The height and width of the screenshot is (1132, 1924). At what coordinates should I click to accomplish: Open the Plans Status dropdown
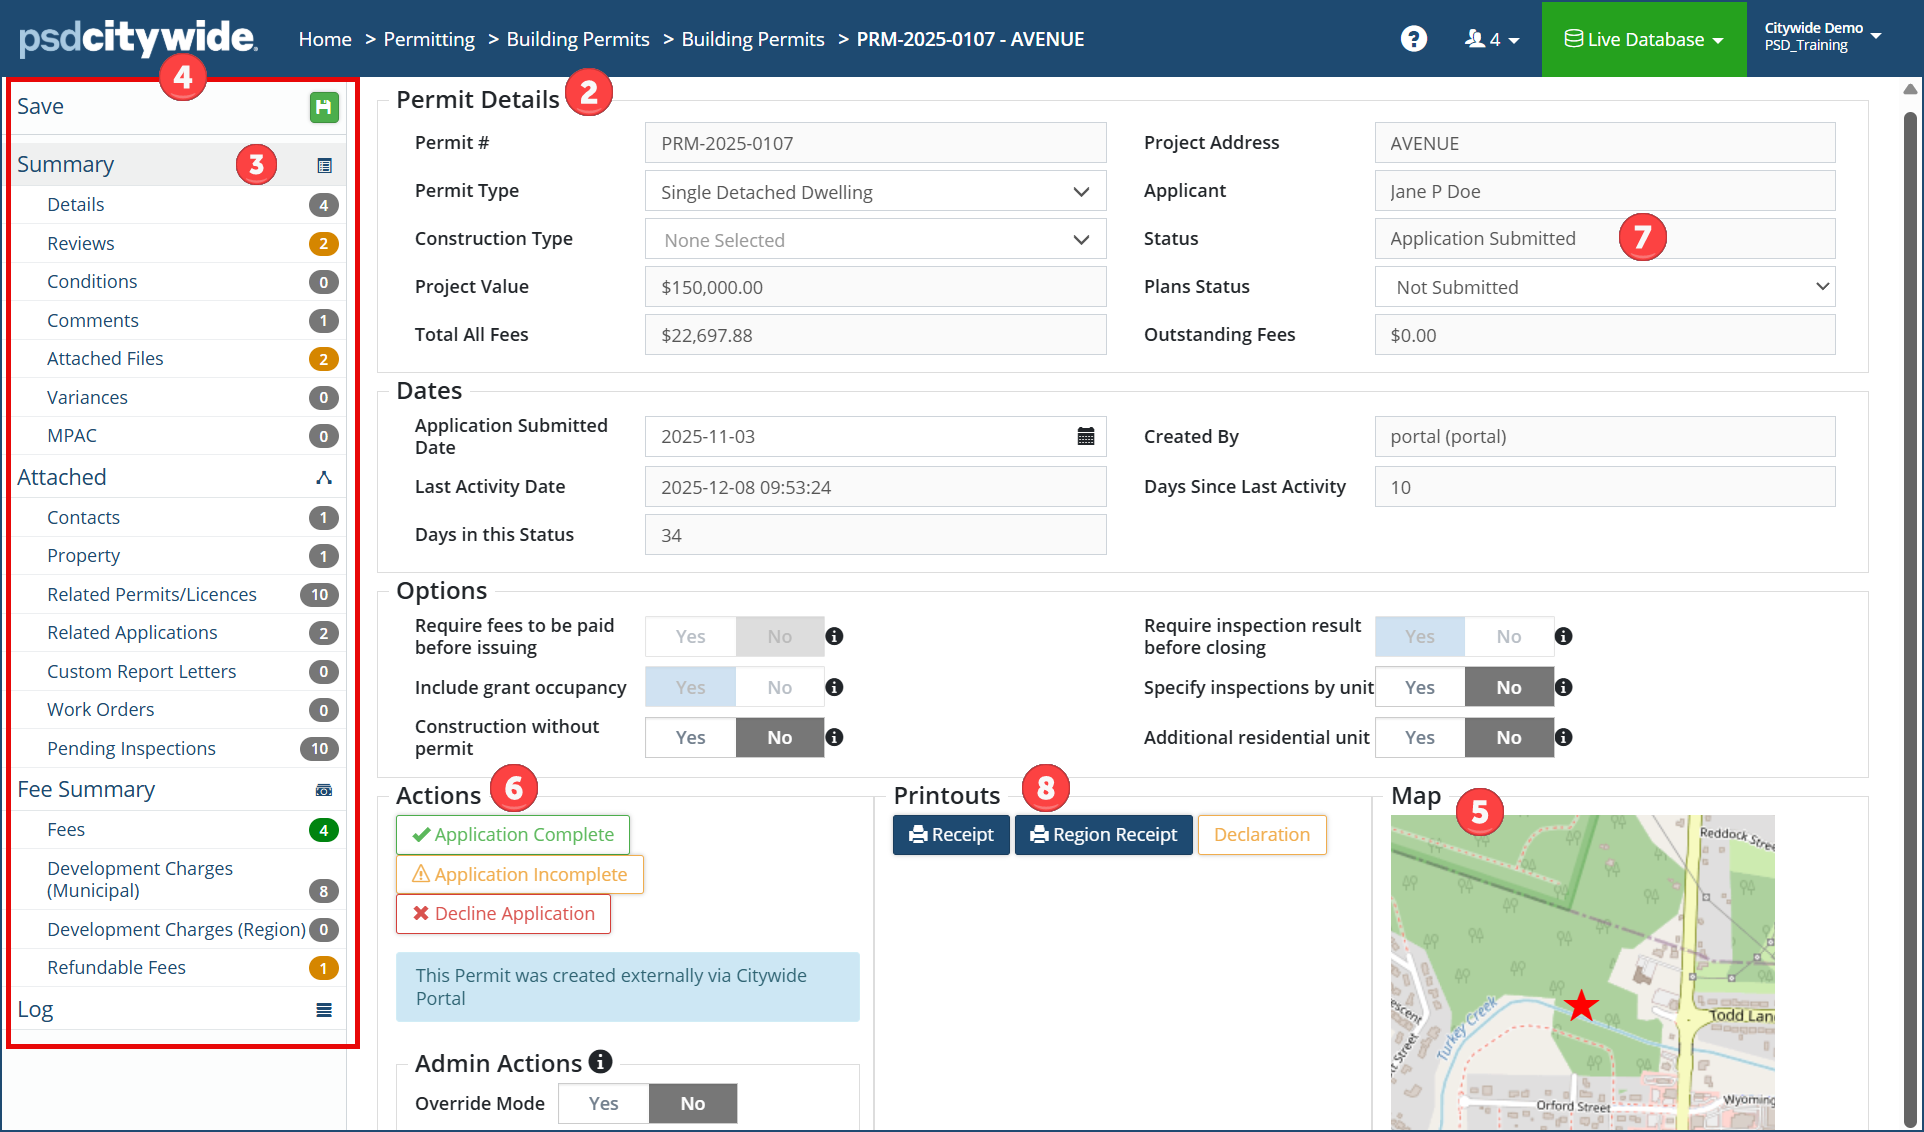(x=1604, y=287)
